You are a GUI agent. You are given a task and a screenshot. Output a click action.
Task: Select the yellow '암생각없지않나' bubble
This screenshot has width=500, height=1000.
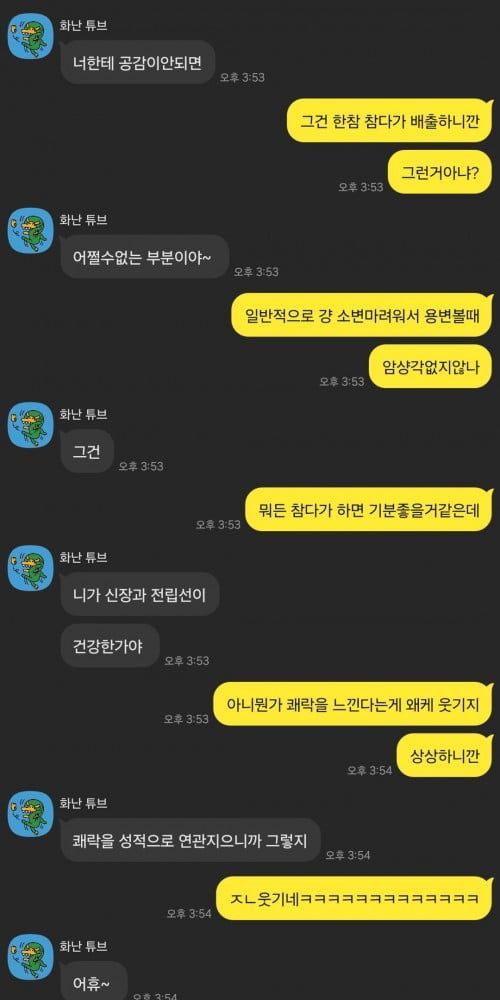coord(432,366)
